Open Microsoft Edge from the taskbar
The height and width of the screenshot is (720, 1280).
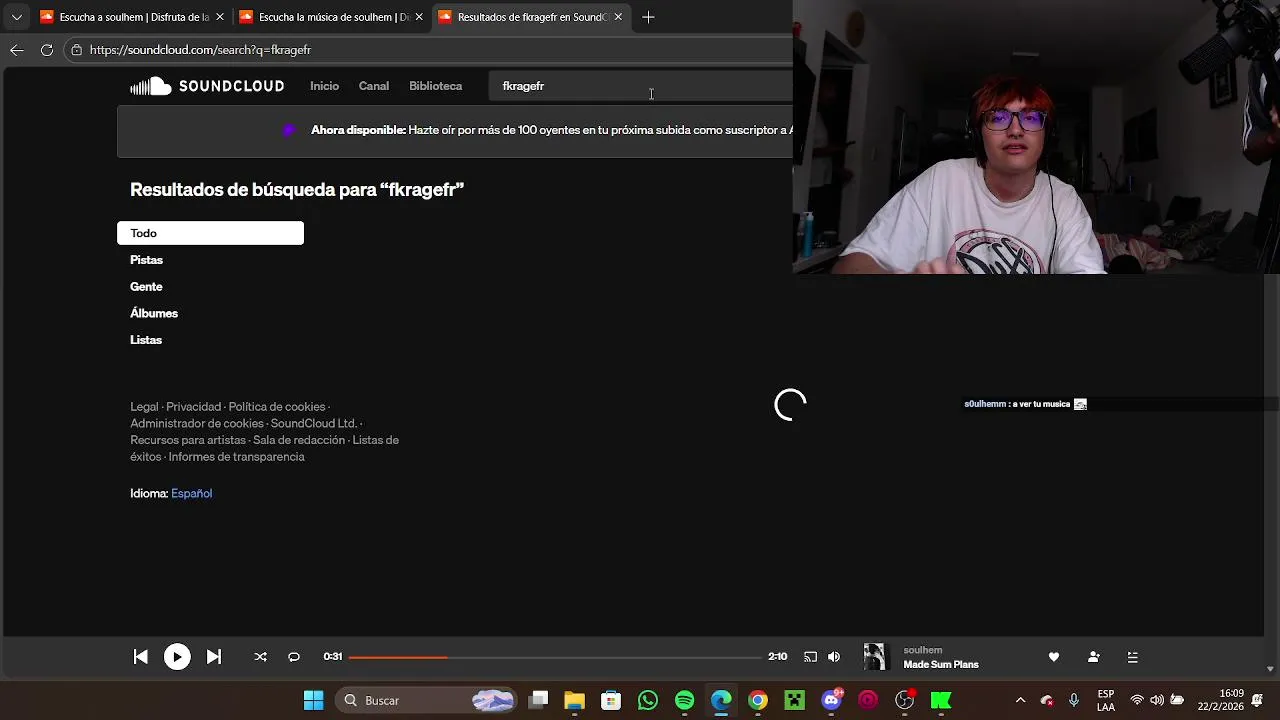coord(721,700)
